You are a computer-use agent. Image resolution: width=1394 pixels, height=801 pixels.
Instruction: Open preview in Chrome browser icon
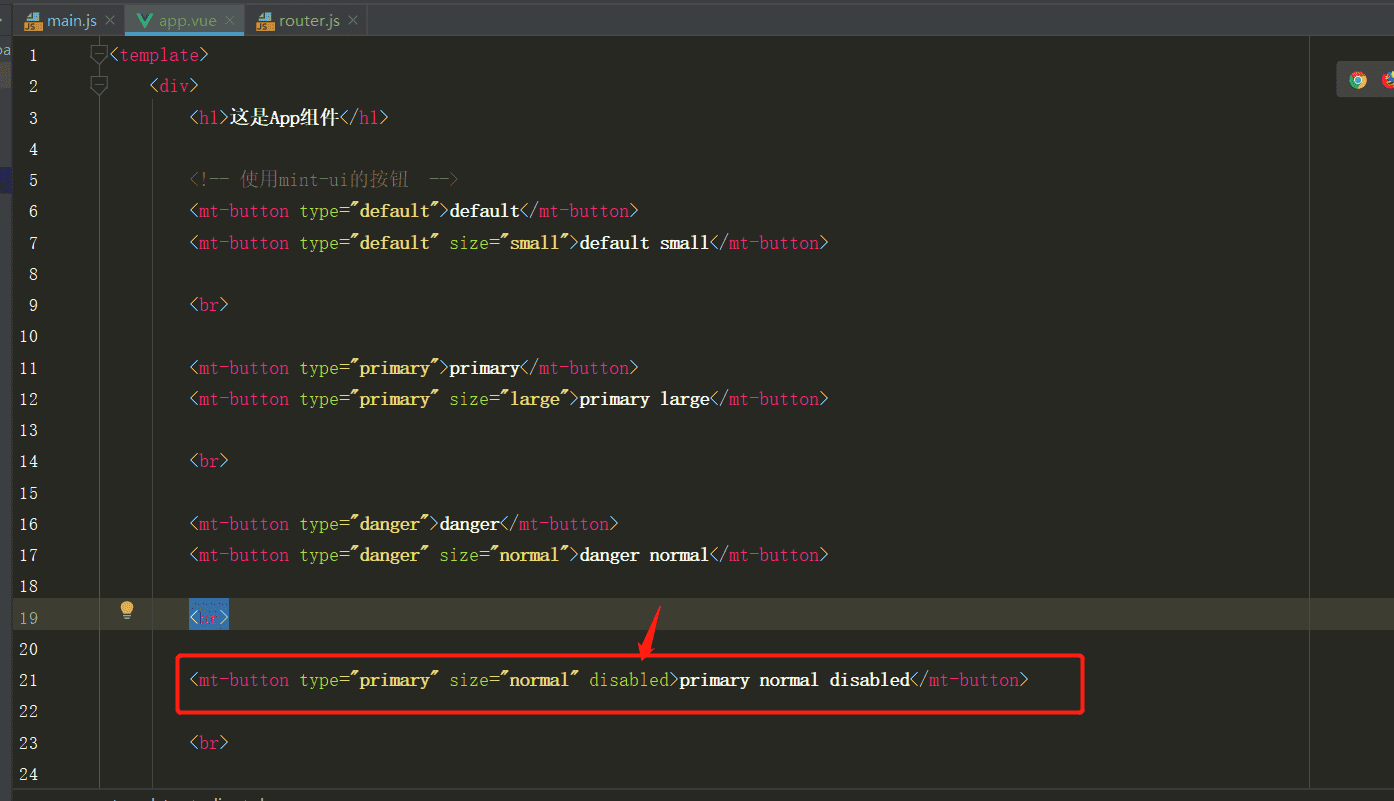point(1357,80)
